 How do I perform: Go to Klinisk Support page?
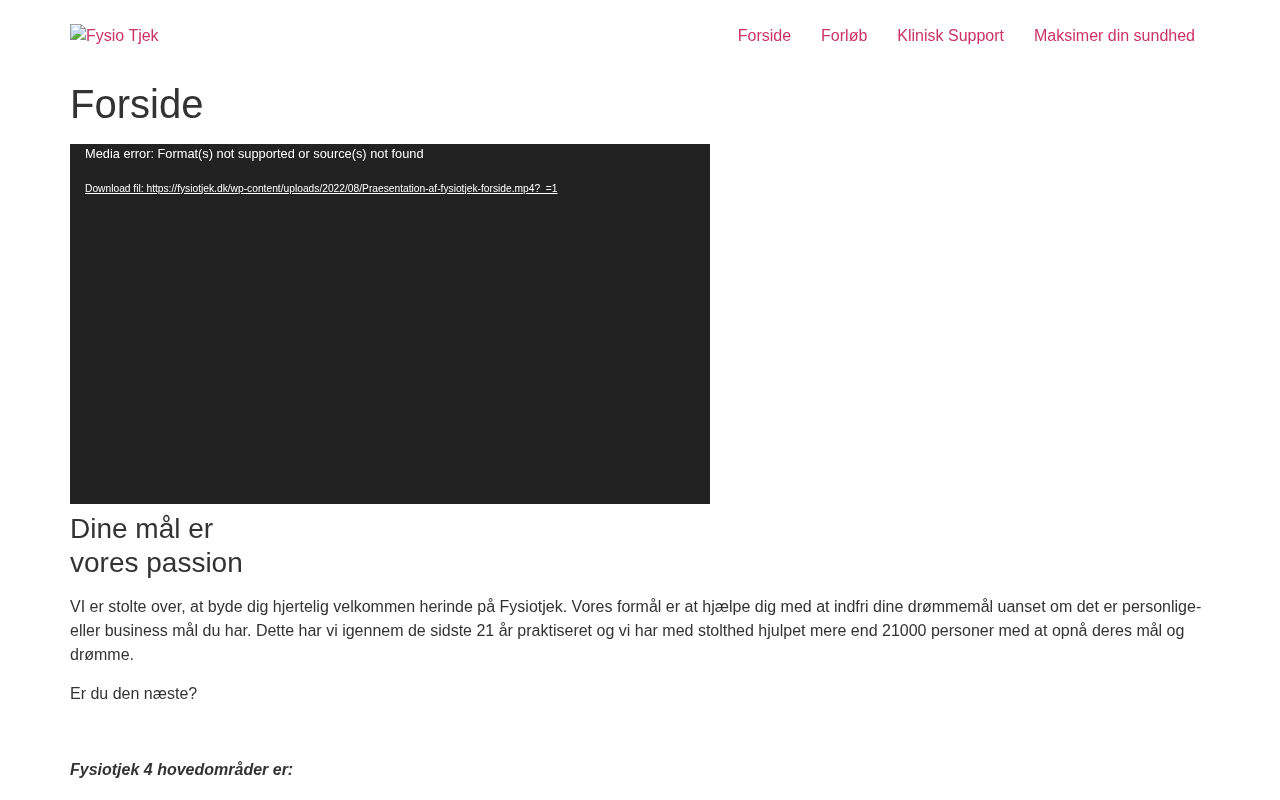point(950,36)
